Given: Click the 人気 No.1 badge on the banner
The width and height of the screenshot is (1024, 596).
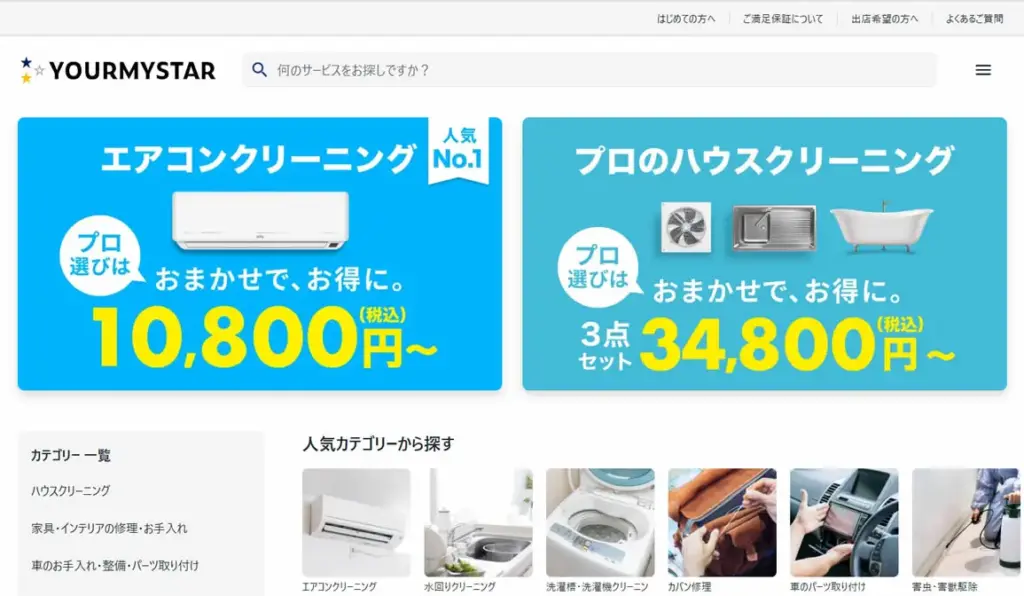Looking at the screenshot, I should coord(458,149).
